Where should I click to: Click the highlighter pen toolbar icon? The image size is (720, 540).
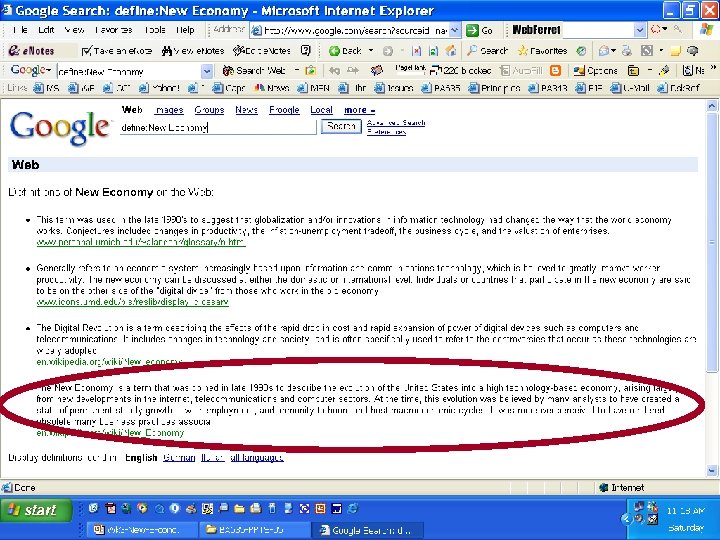664,71
